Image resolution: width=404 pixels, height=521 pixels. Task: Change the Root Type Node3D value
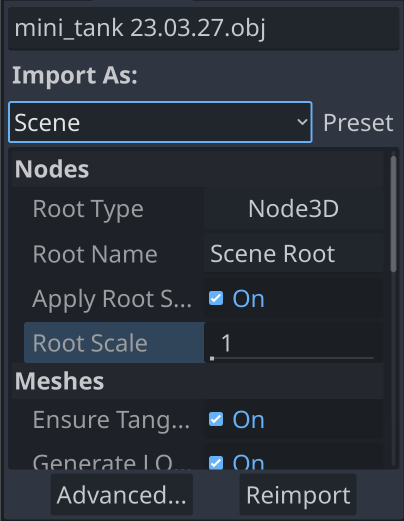click(x=293, y=209)
